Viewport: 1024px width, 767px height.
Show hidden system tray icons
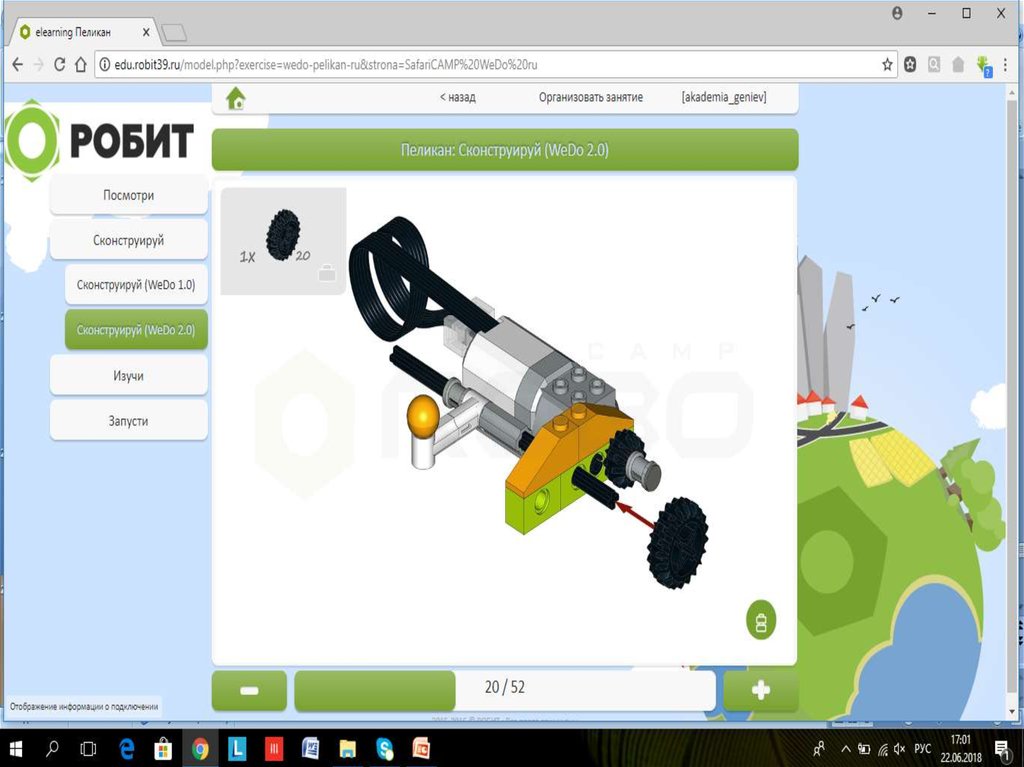tap(845, 748)
